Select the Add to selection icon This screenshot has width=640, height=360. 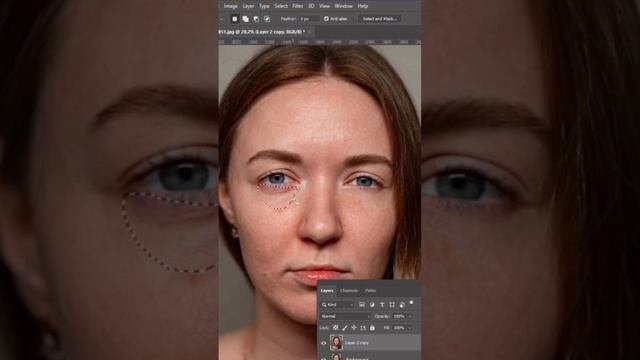(245, 19)
